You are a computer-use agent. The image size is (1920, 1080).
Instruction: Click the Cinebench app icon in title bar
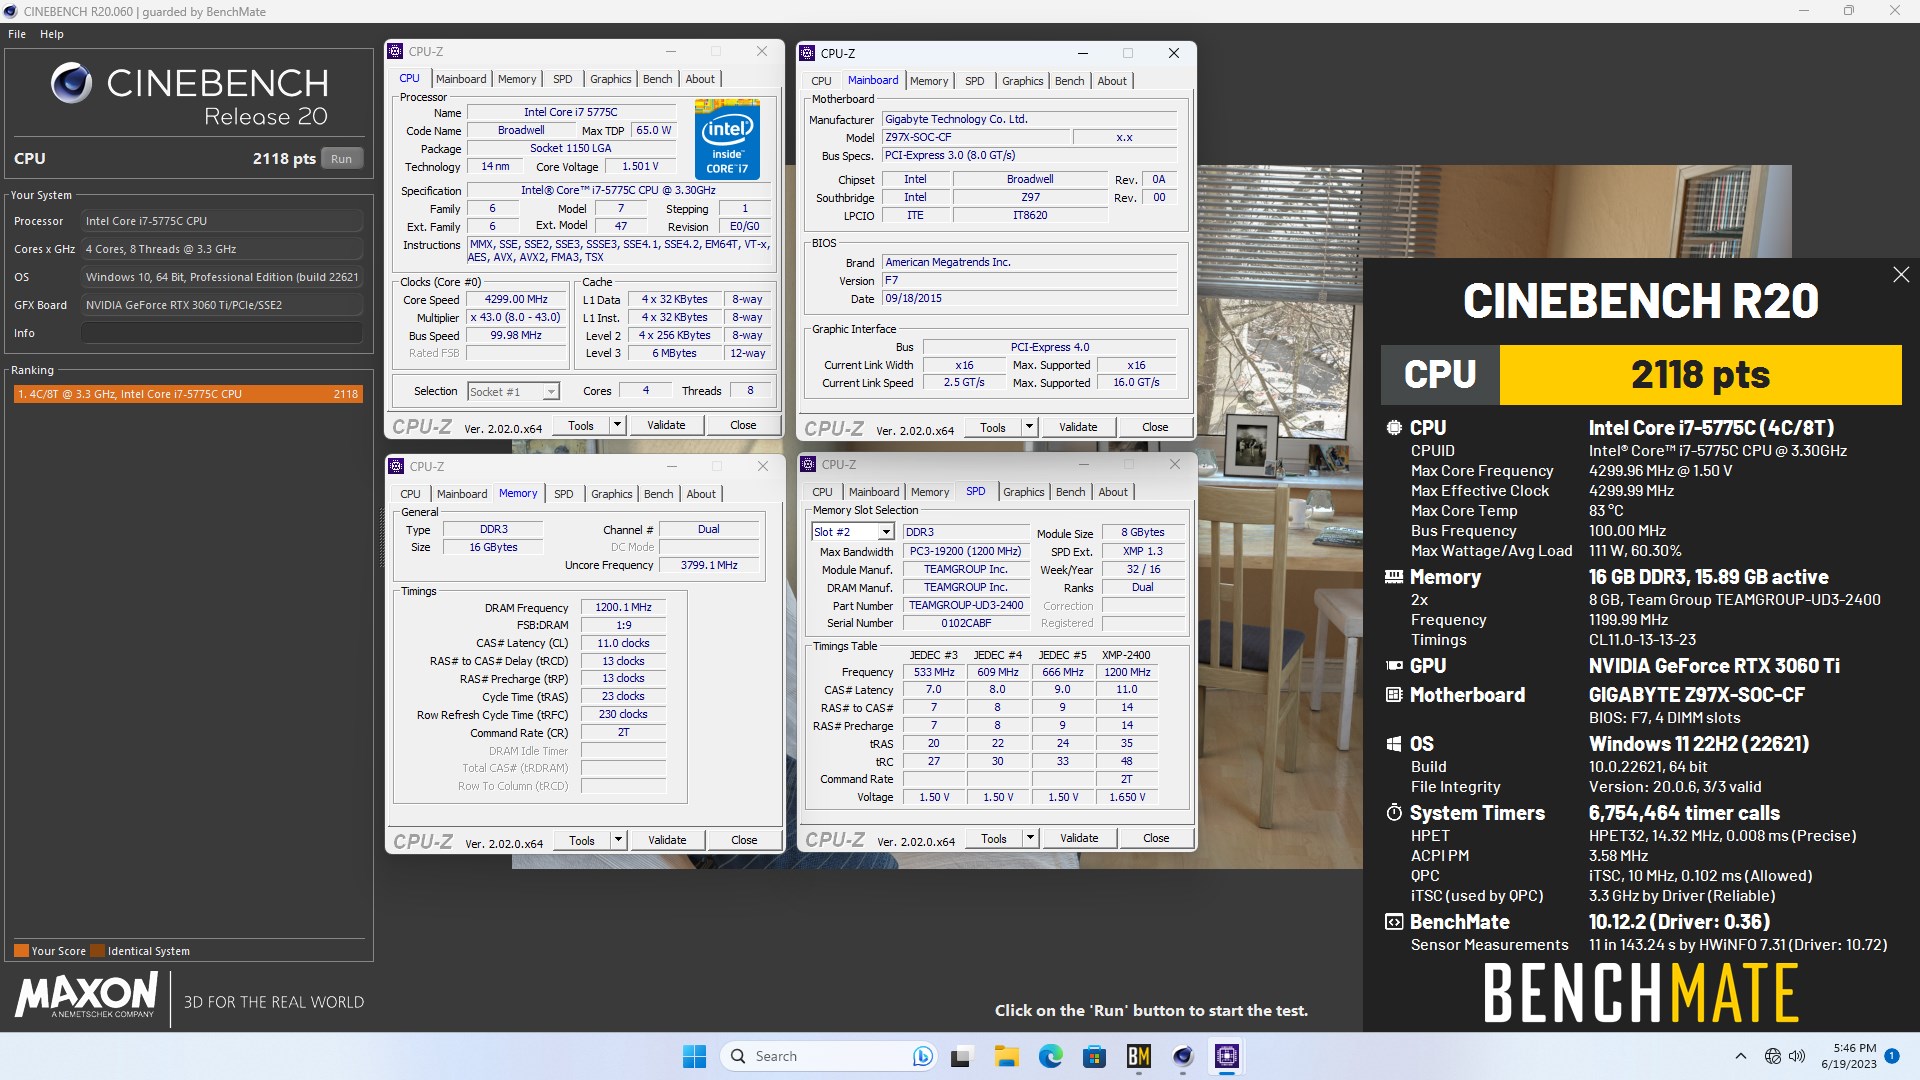click(x=10, y=11)
